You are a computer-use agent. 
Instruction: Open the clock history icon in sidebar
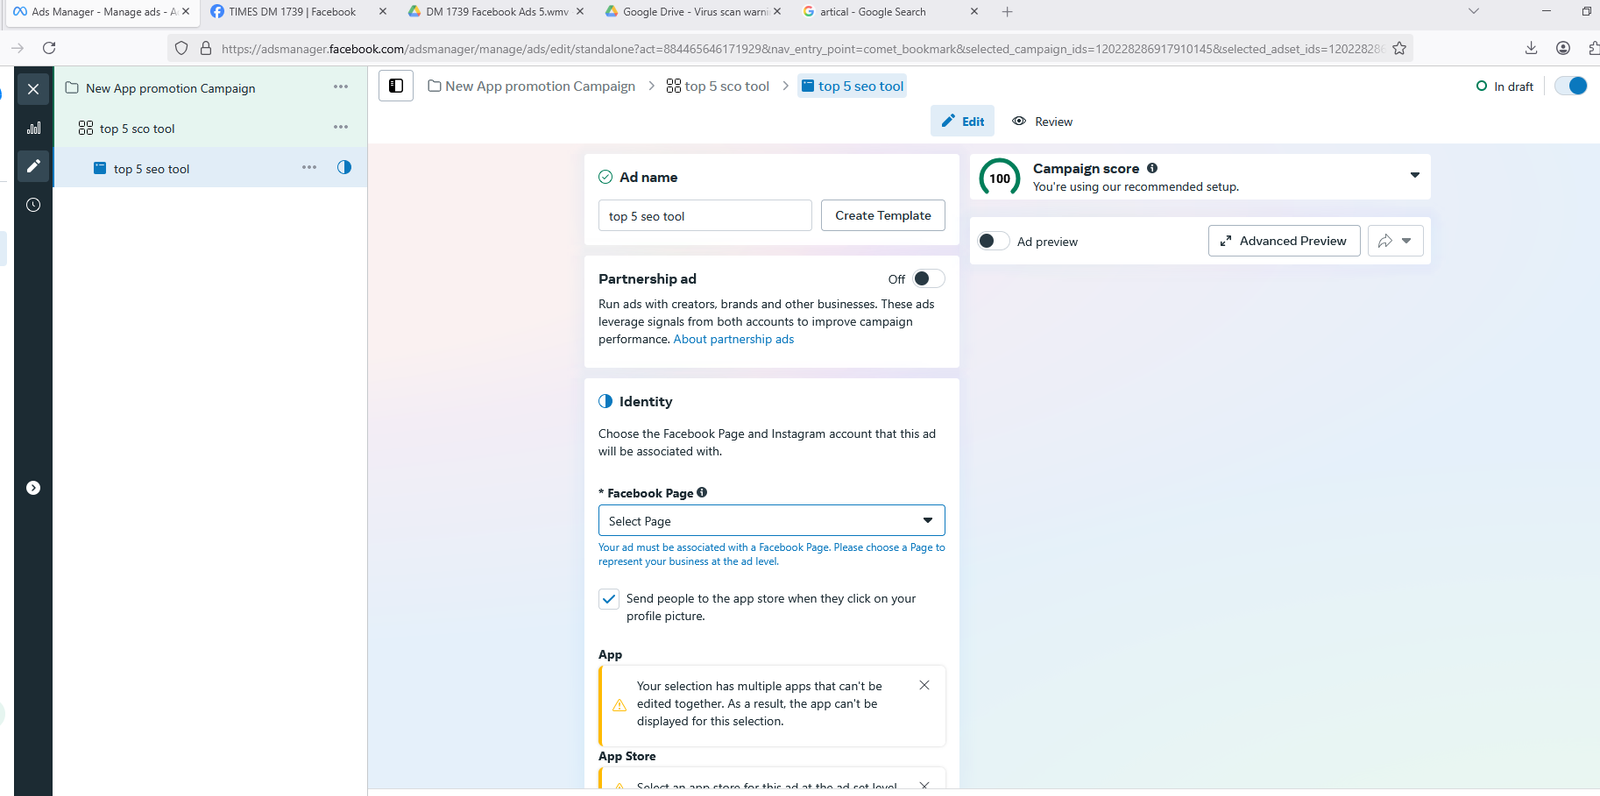(x=33, y=205)
